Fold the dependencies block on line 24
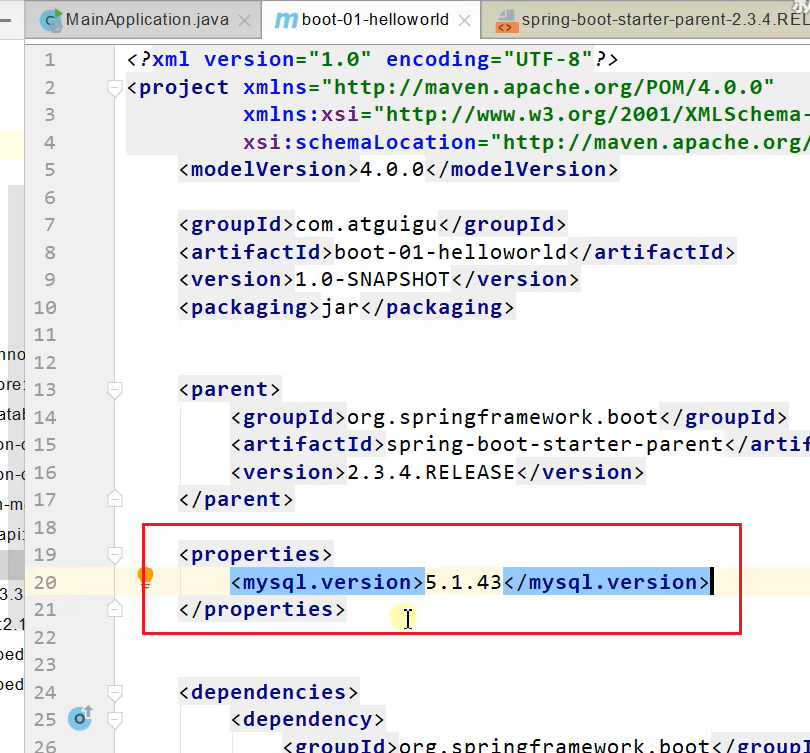The image size is (810, 753). [x=115, y=692]
